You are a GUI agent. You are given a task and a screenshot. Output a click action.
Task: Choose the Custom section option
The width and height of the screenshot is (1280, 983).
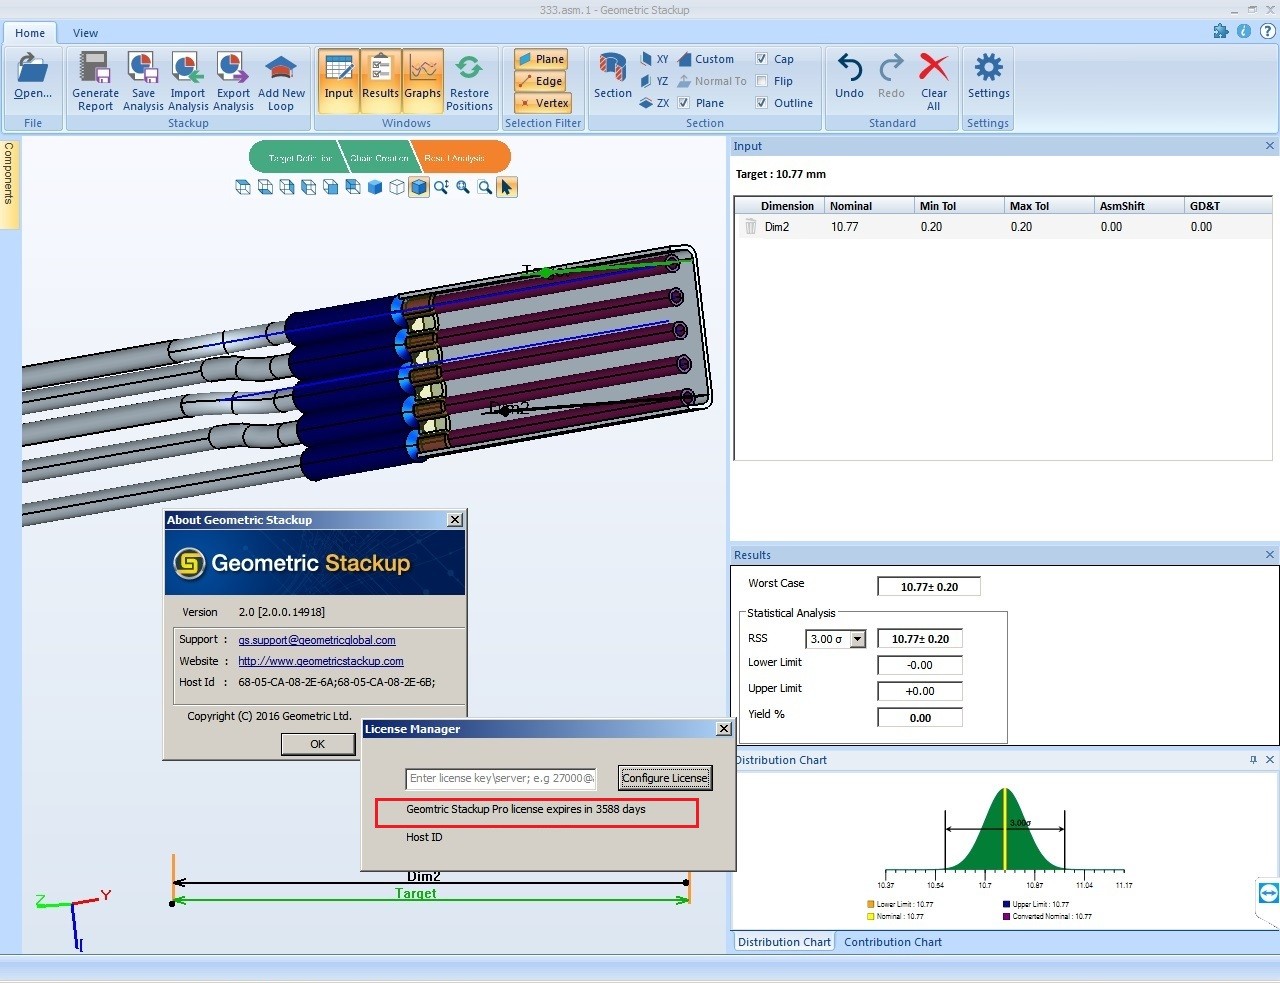pyautogui.click(x=706, y=59)
